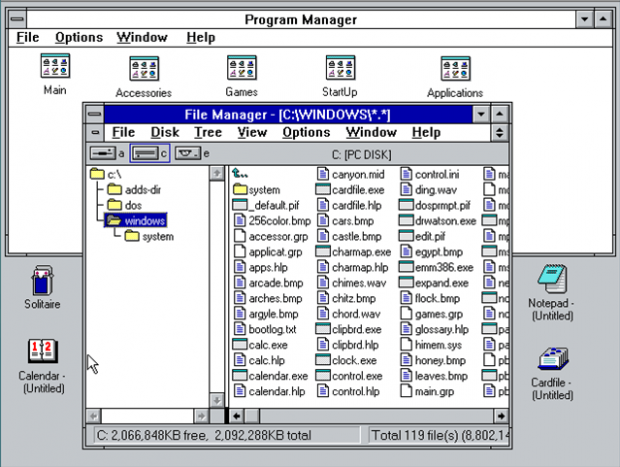
Task: Select system subfolder in tree
Action: coord(149,236)
